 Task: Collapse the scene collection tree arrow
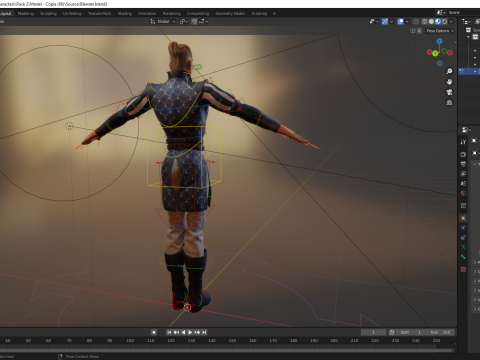pyautogui.click(x=468, y=36)
